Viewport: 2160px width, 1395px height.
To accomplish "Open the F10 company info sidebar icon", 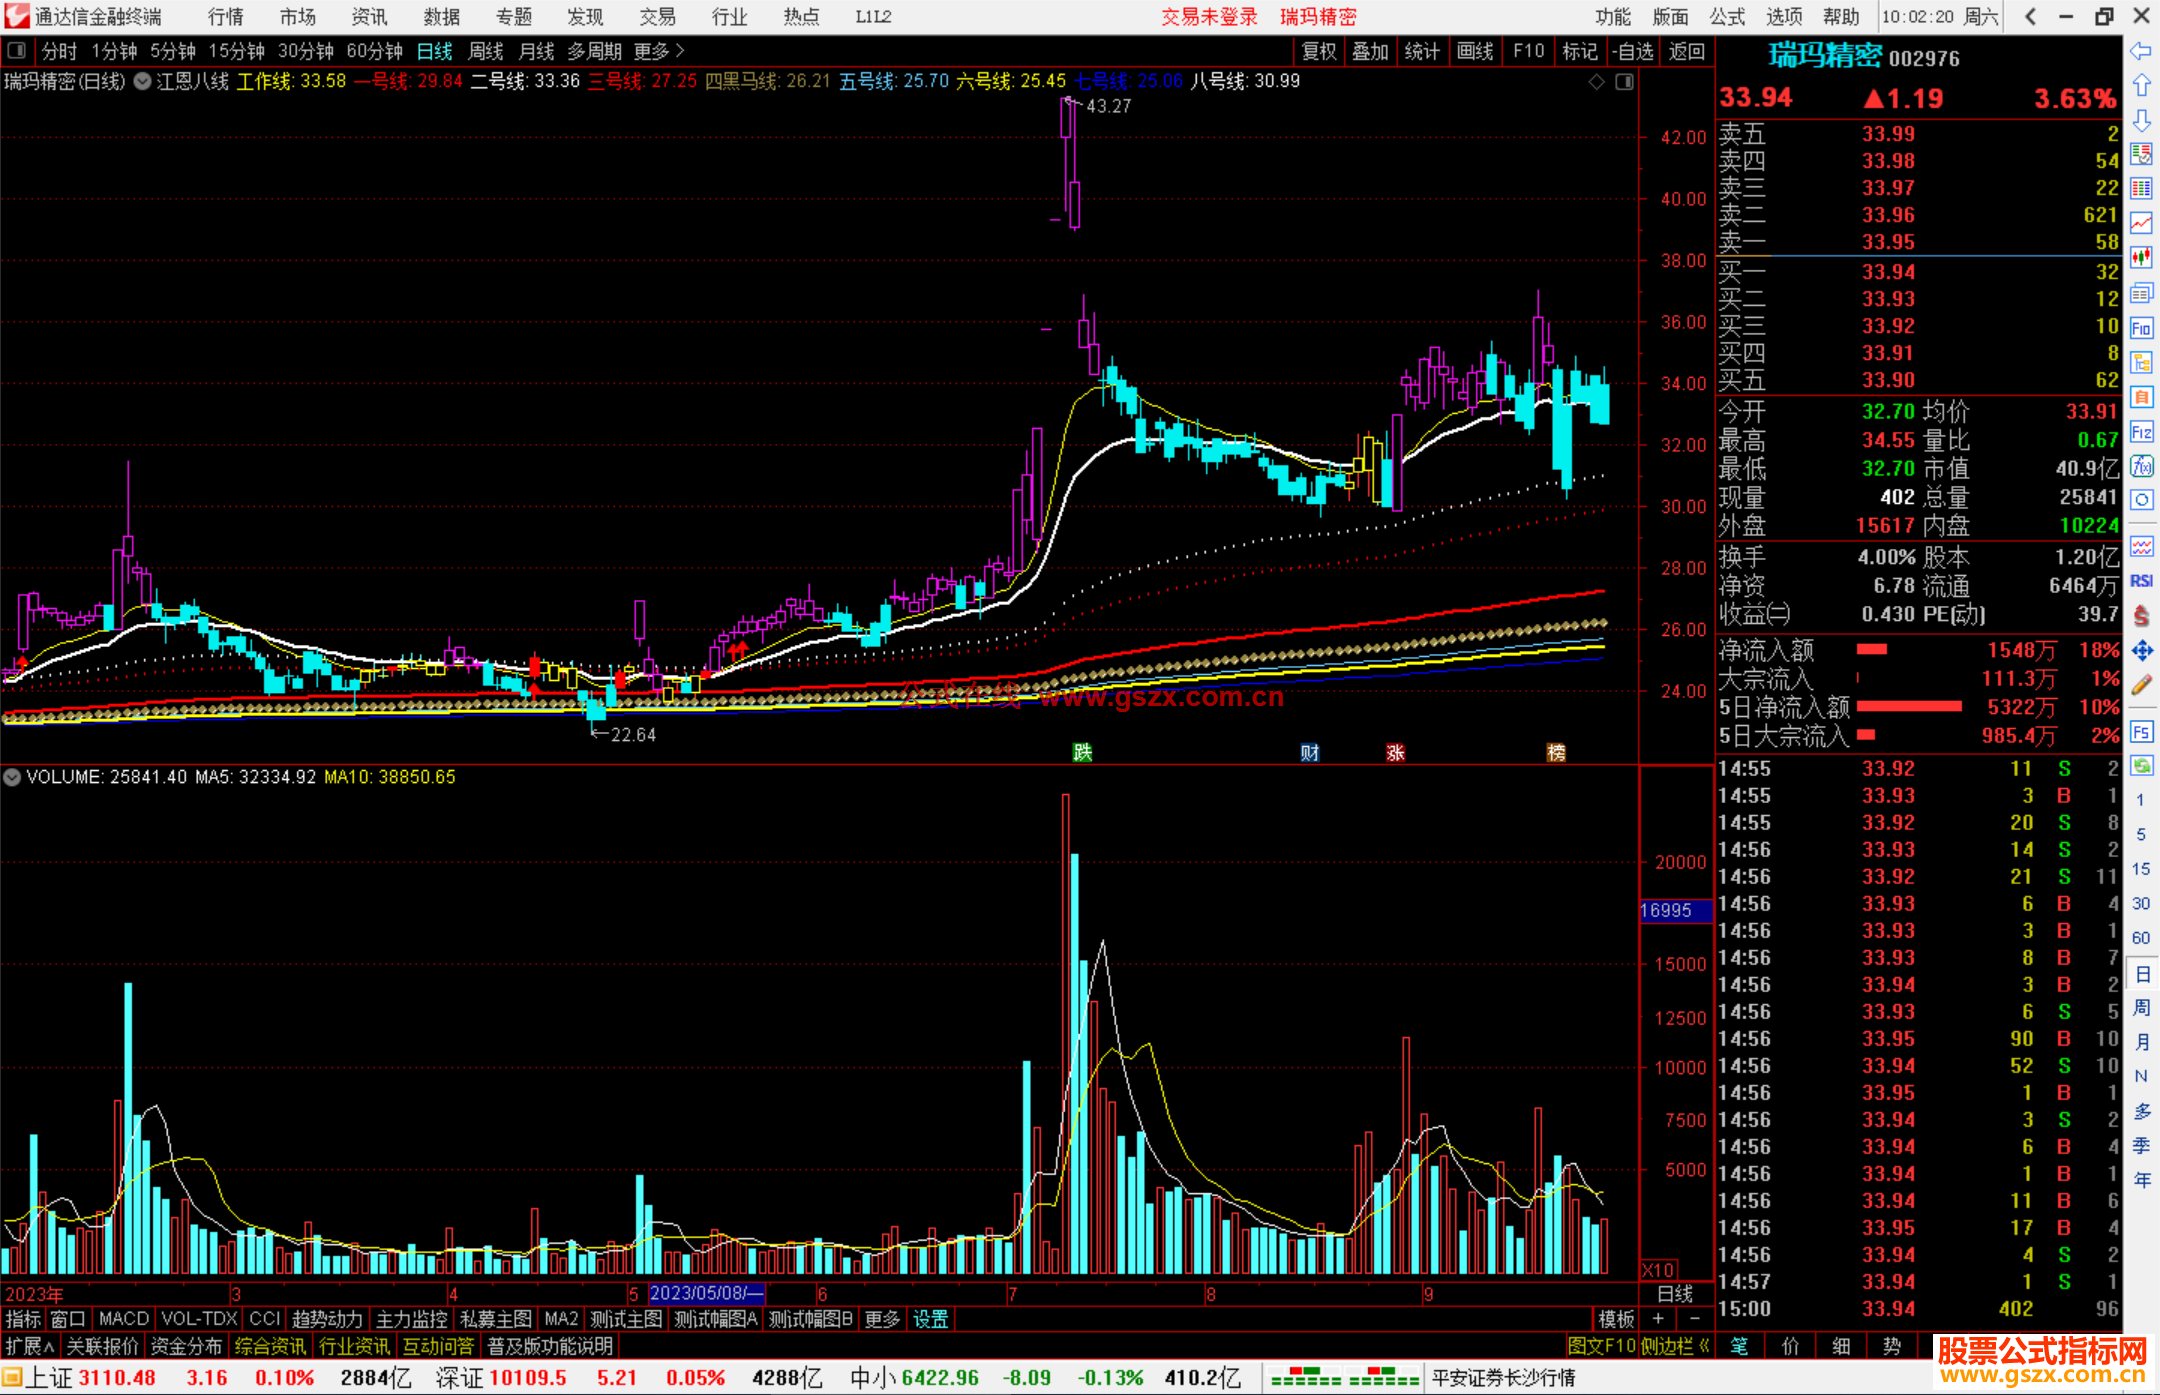I will pos(2141,328).
